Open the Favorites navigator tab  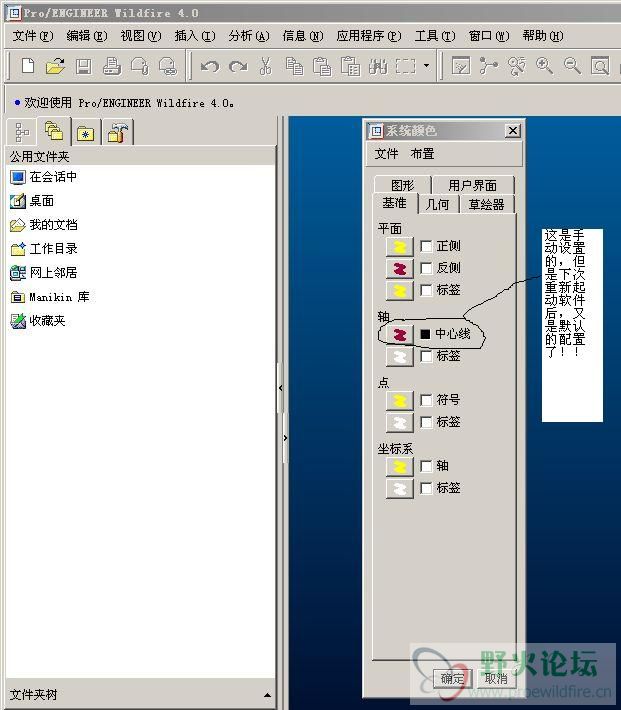click(x=86, y=132)
